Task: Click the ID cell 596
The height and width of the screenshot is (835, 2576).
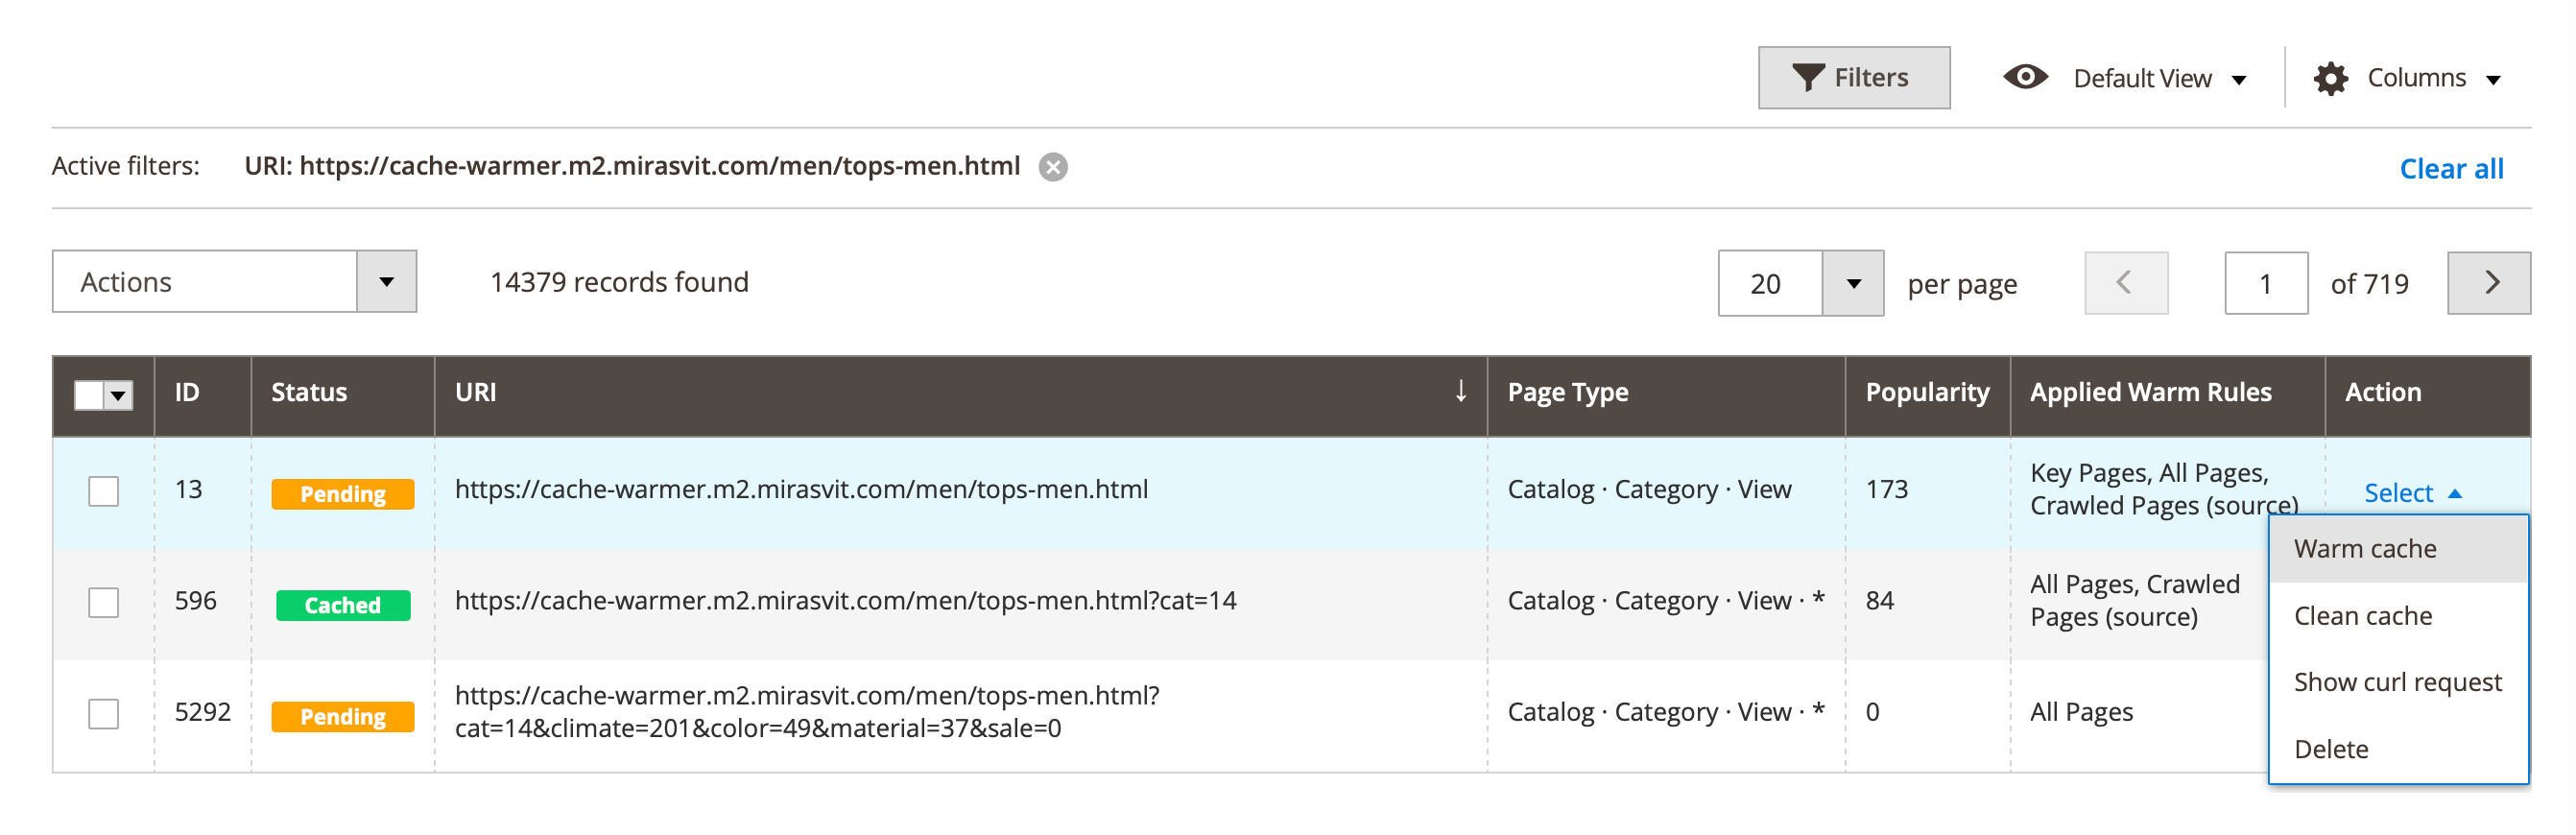Action: pos(195,600)
